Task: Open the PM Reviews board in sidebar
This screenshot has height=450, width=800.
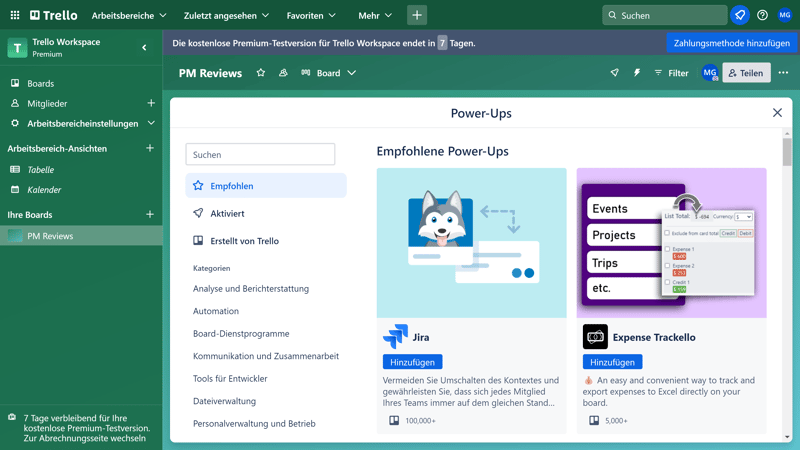Action: tap(81, 236)
